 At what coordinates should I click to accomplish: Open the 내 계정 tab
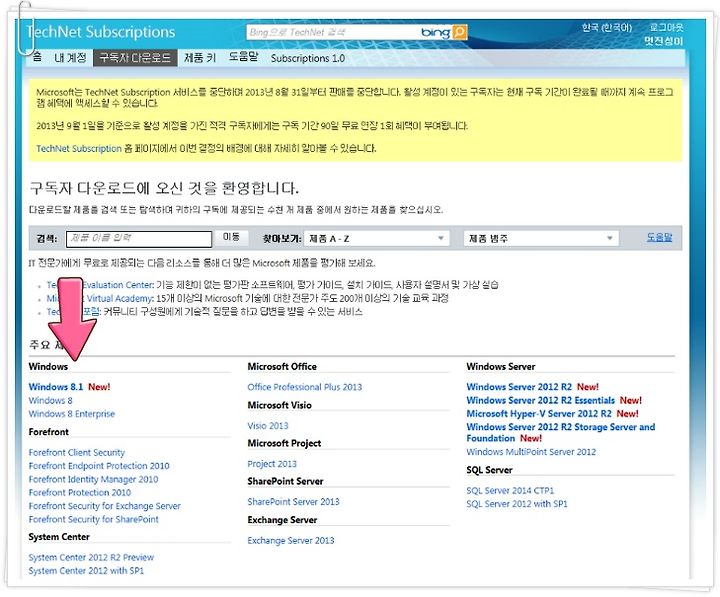70,57
